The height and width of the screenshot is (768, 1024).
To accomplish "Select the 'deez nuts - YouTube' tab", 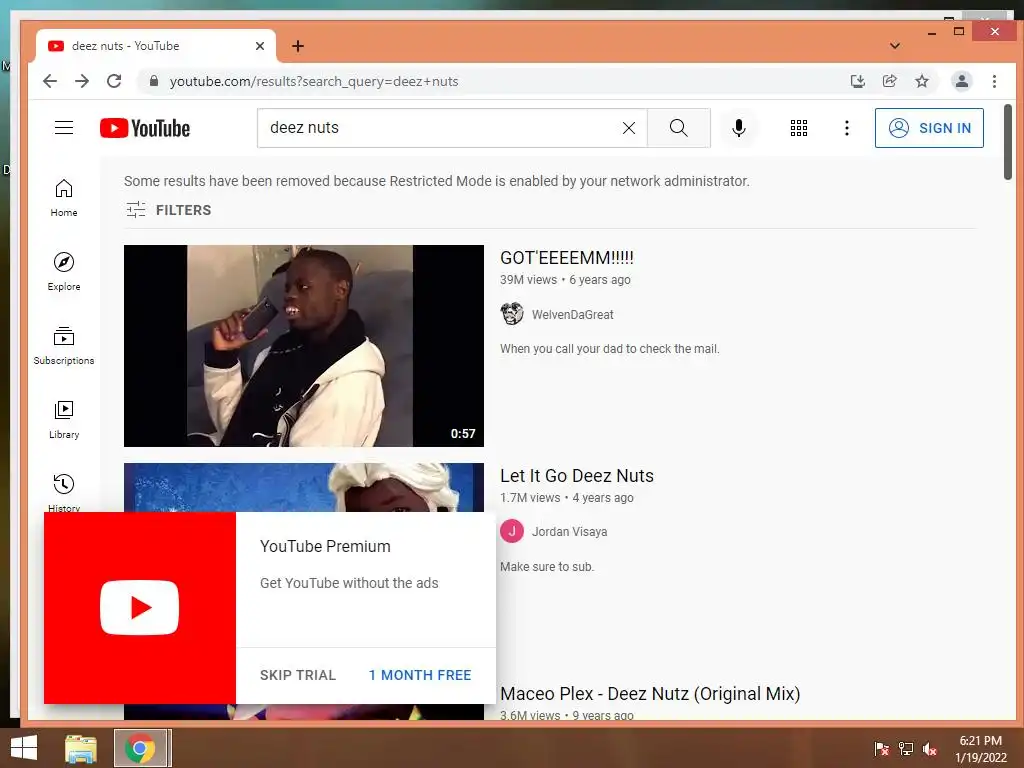I will [155, 46].
